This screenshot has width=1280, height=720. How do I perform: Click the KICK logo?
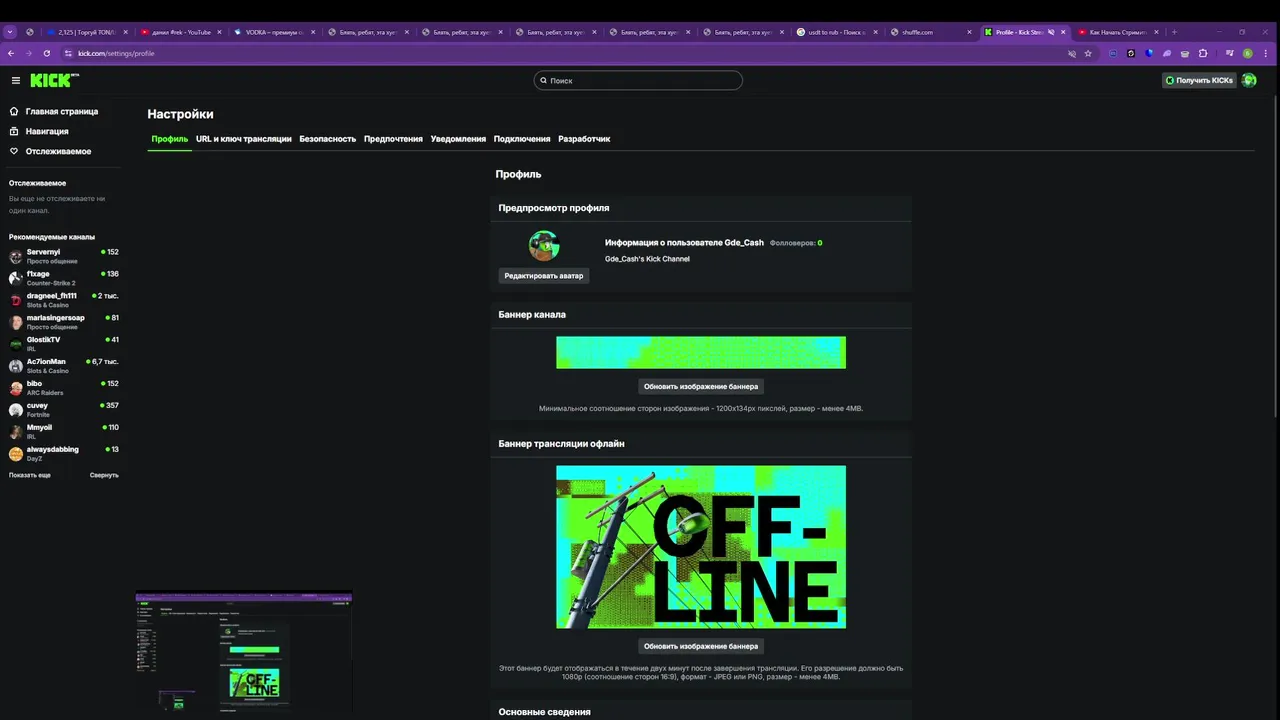[54, 80]
